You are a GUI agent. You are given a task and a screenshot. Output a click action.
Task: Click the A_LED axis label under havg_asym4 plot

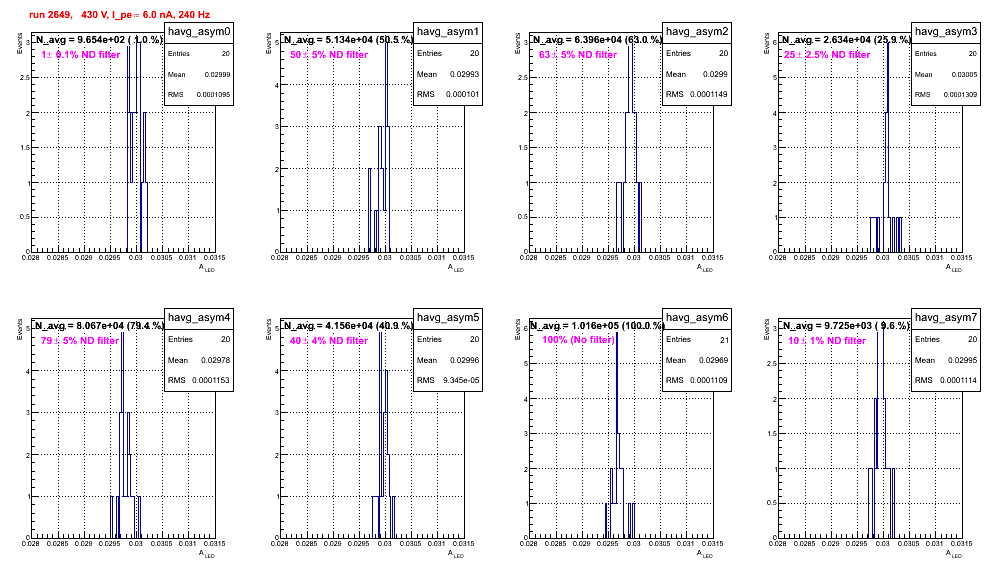207,554
